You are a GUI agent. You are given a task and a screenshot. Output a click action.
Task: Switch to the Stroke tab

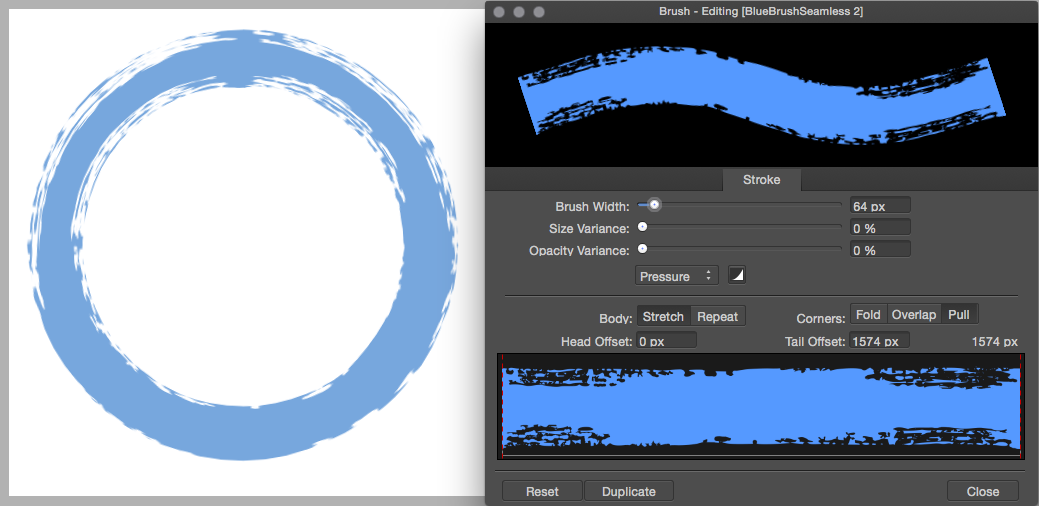tap(761, 179)
